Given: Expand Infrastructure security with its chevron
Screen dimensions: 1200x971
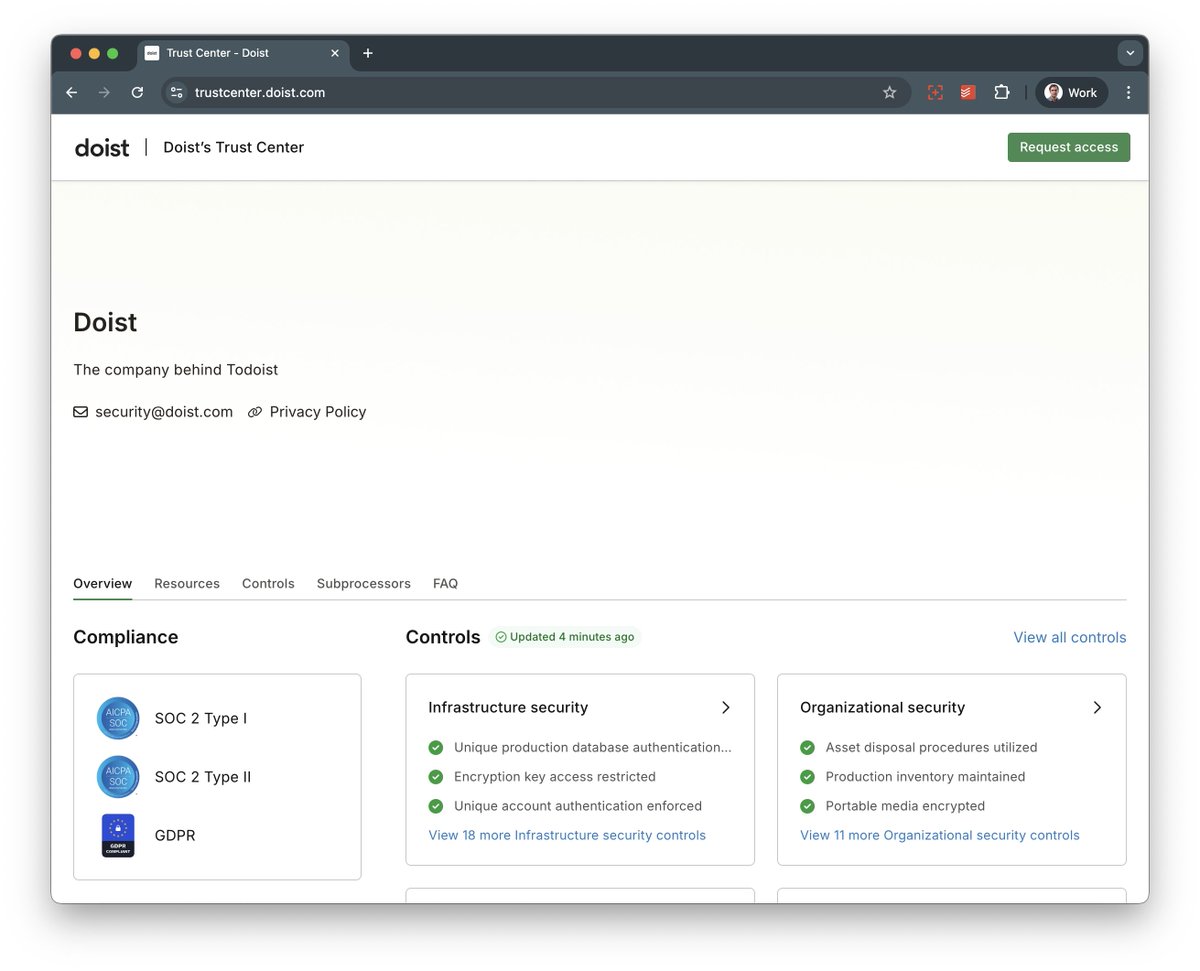Looking at the screenshot, I should [726, 707].
